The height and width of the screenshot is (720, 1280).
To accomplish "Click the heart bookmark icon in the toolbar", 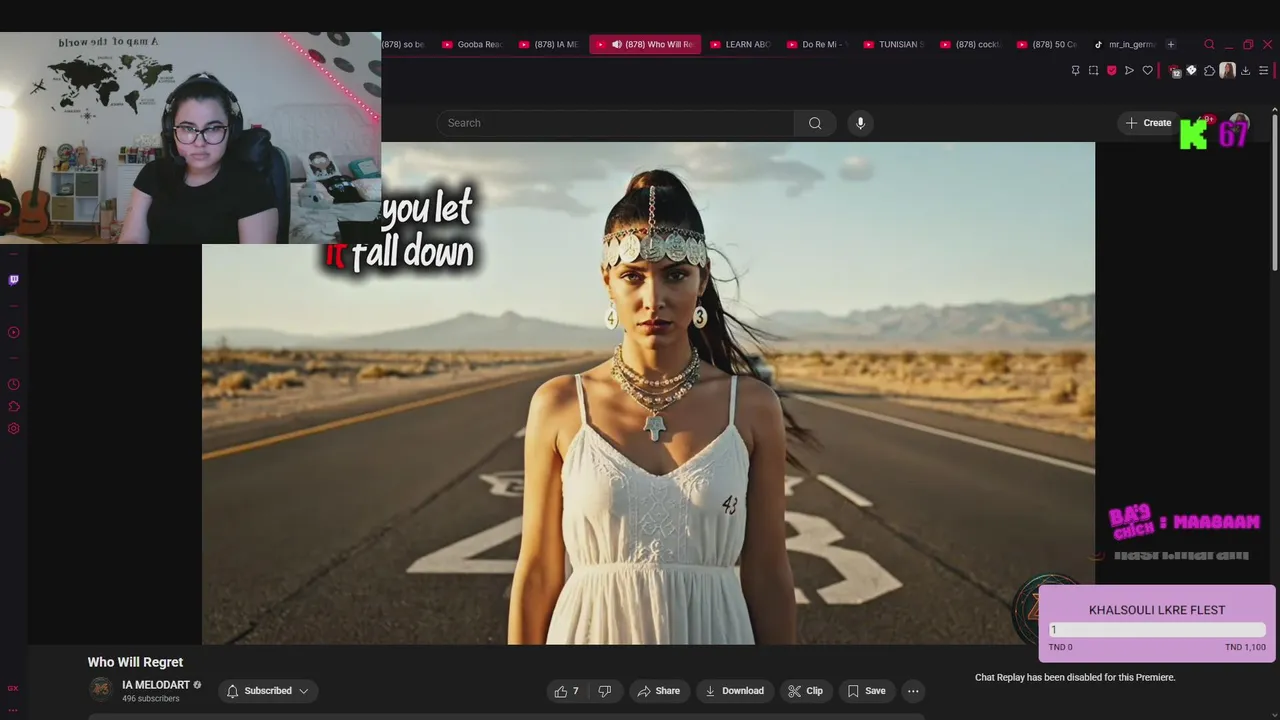I will point(1147,70).
